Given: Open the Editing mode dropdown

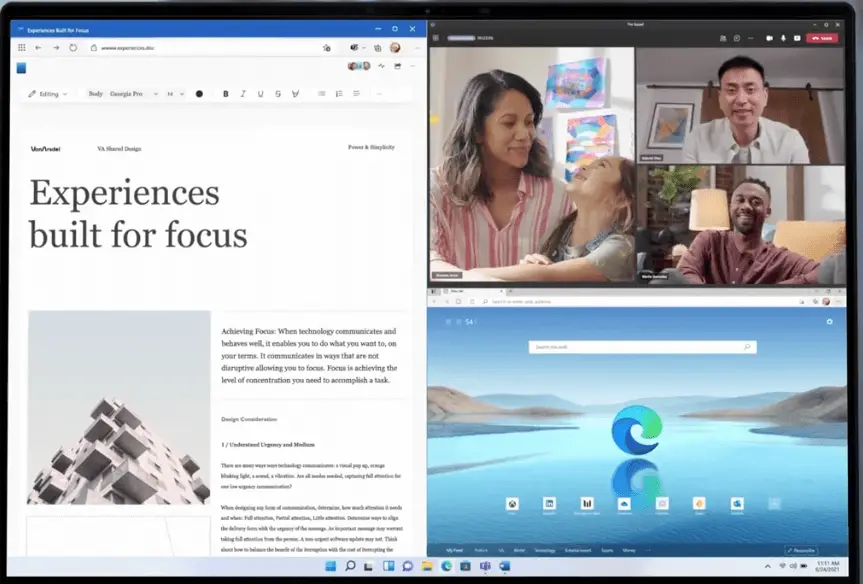Looking at the screenshot, I should coord(48,94).
